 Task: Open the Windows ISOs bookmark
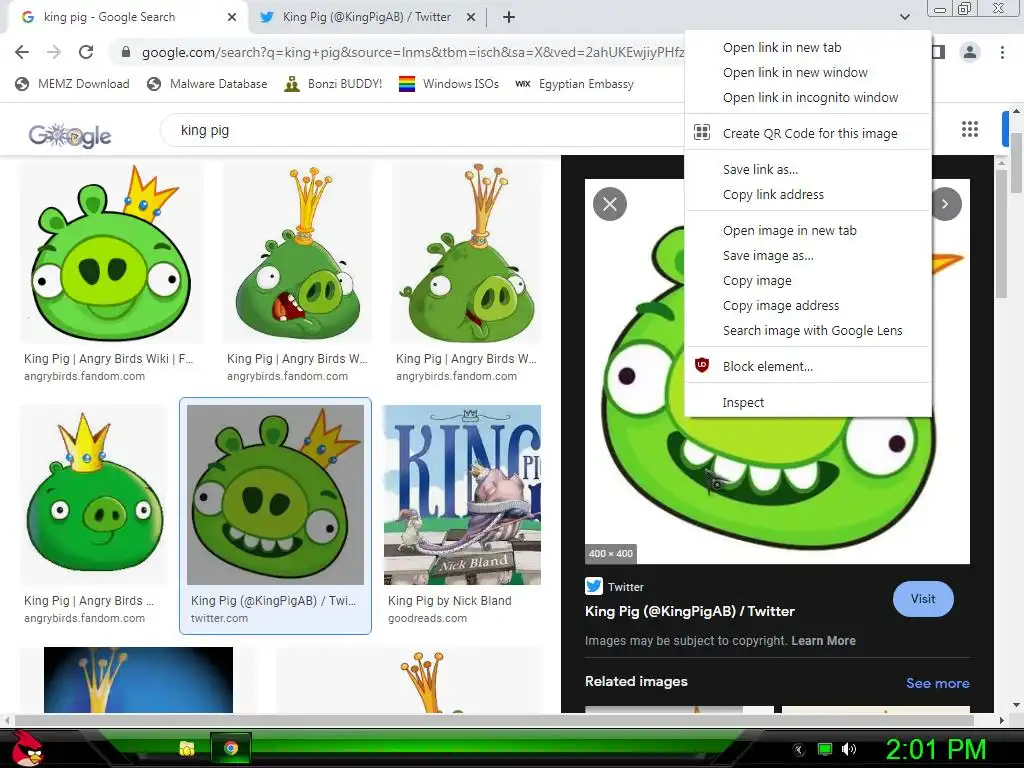click(449, 84)
